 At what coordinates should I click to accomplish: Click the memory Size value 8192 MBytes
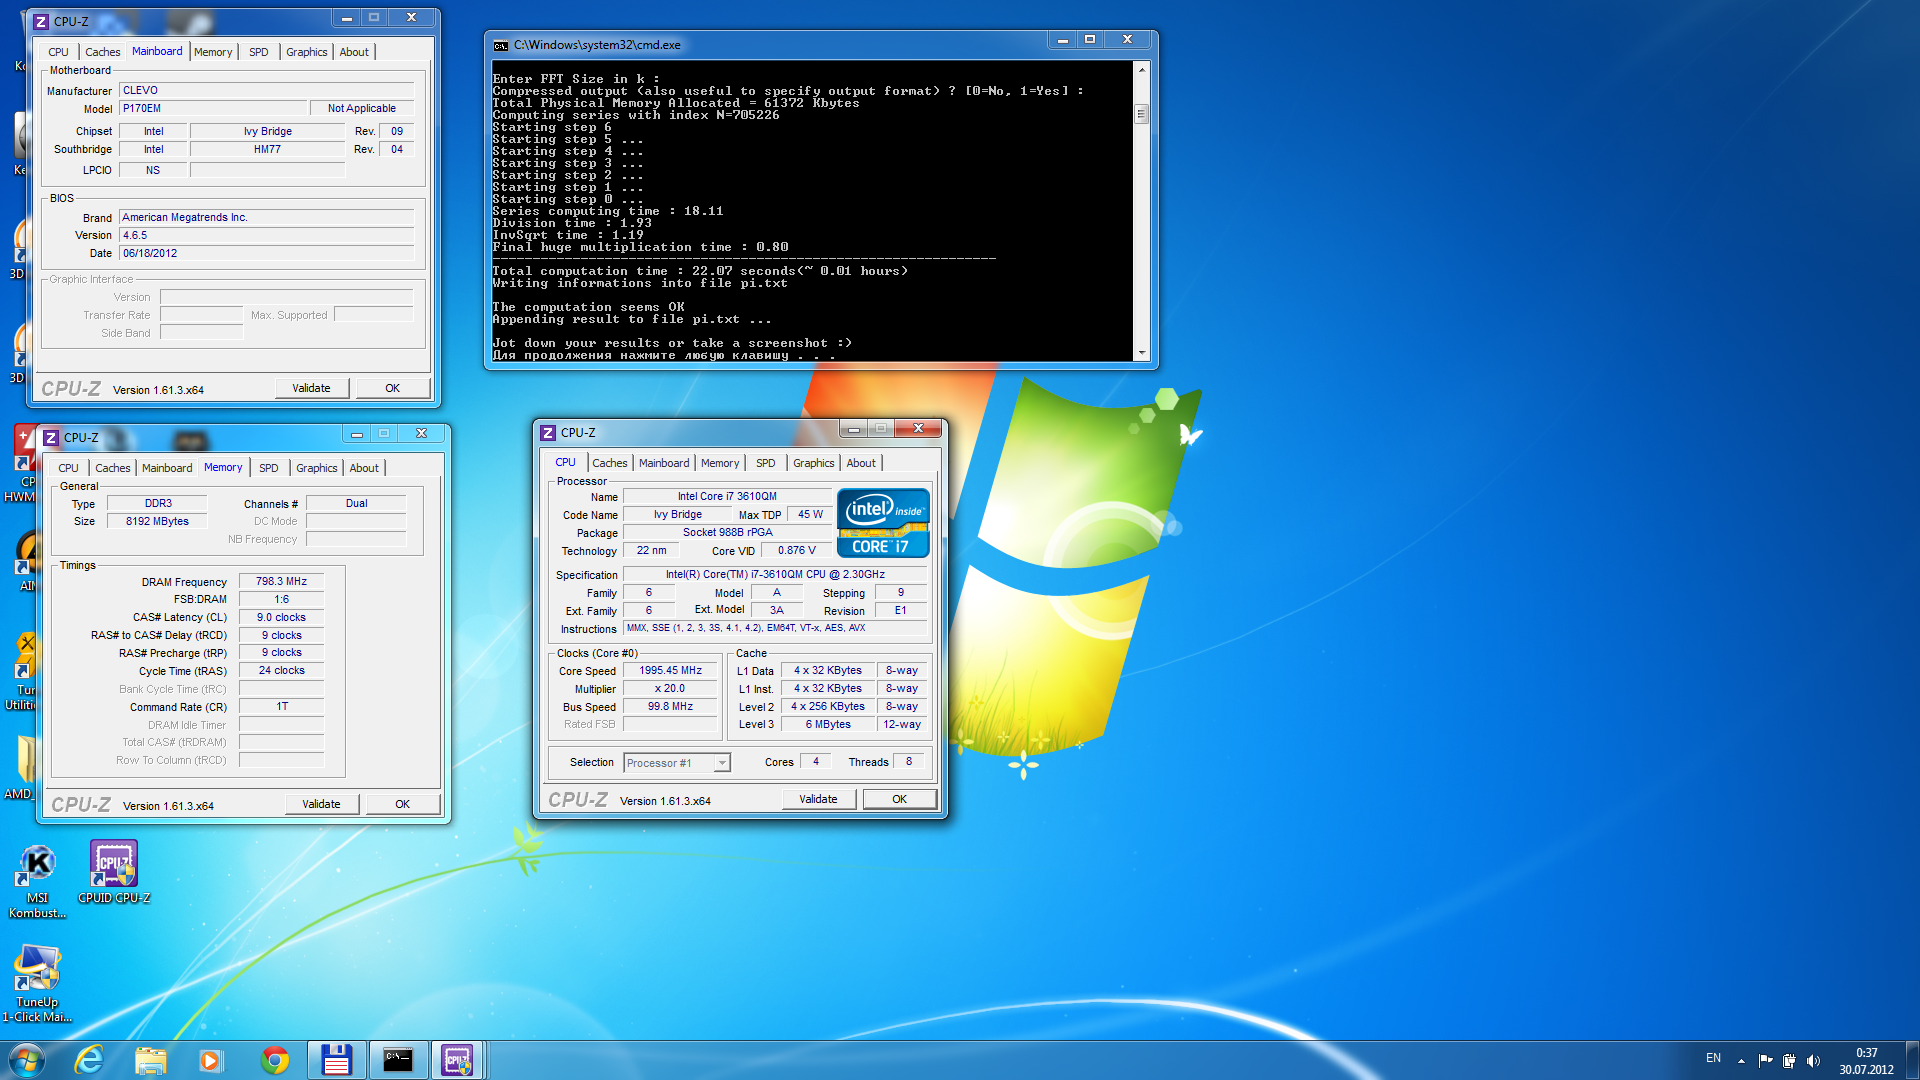tap(157, 521)
